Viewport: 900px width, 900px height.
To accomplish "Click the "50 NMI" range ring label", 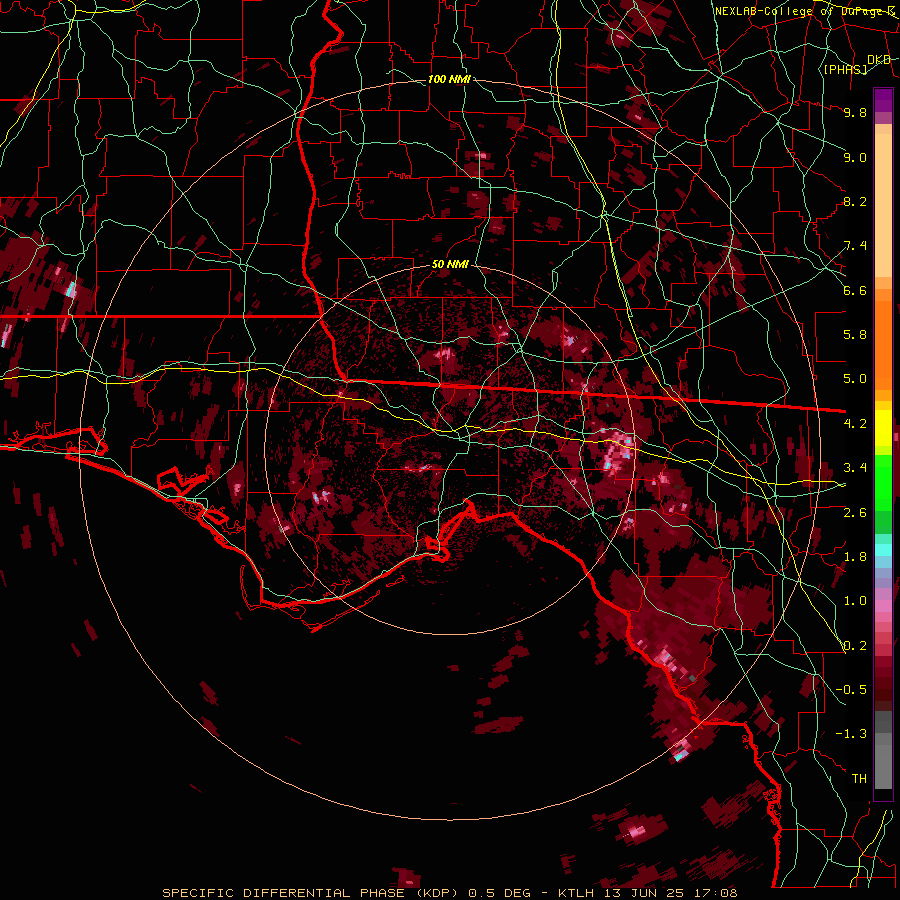I will 450,265.
